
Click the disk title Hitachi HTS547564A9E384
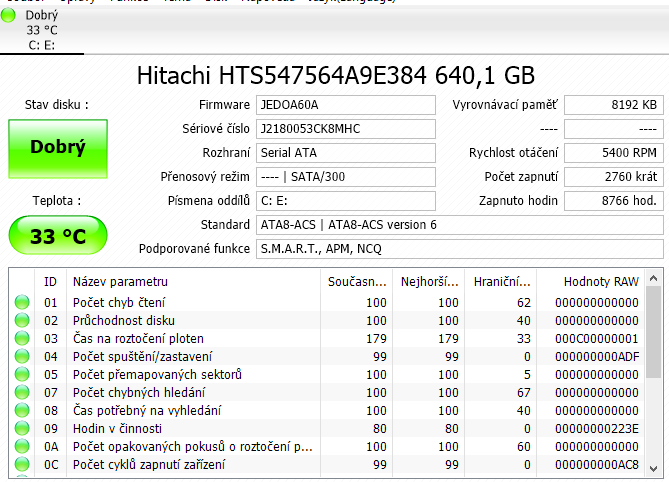[x=282, y=75]
